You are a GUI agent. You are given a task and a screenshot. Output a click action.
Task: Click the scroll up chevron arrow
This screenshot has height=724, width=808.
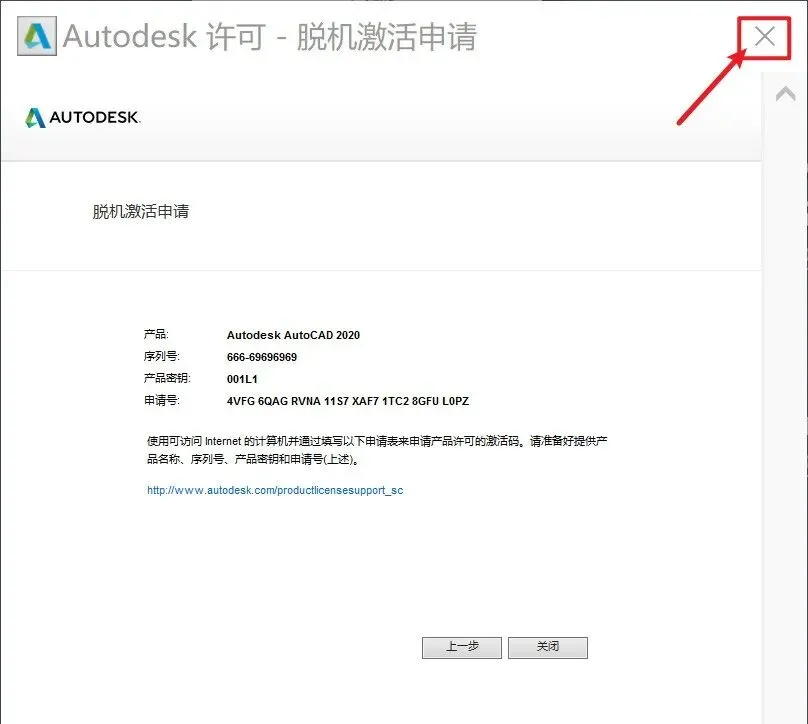tap(785, 94)
